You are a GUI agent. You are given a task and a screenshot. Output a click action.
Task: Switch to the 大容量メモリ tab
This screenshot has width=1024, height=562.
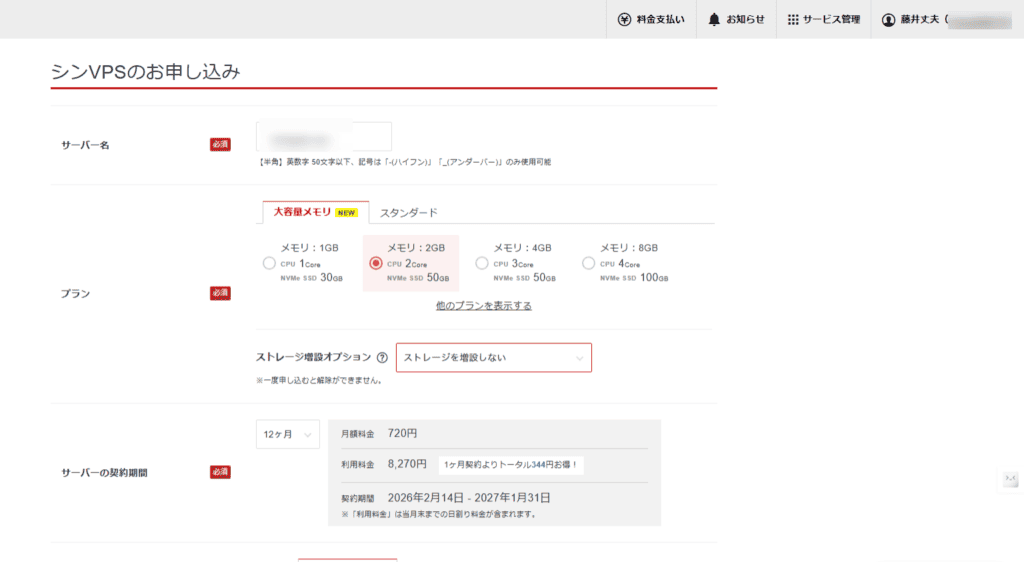tap(315, 212)
